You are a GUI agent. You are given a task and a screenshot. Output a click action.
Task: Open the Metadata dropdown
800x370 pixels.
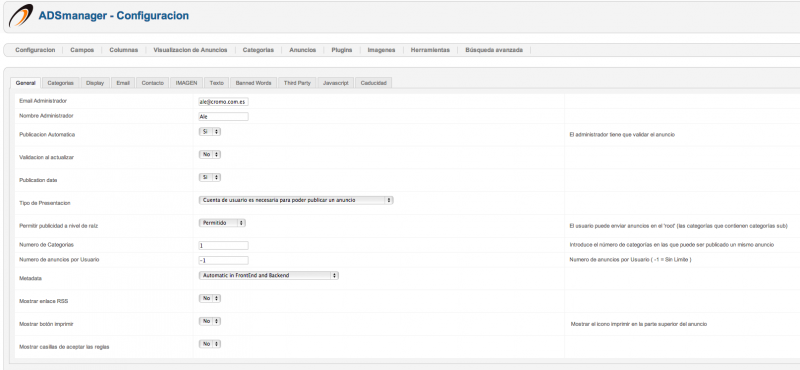coord(269,276)
